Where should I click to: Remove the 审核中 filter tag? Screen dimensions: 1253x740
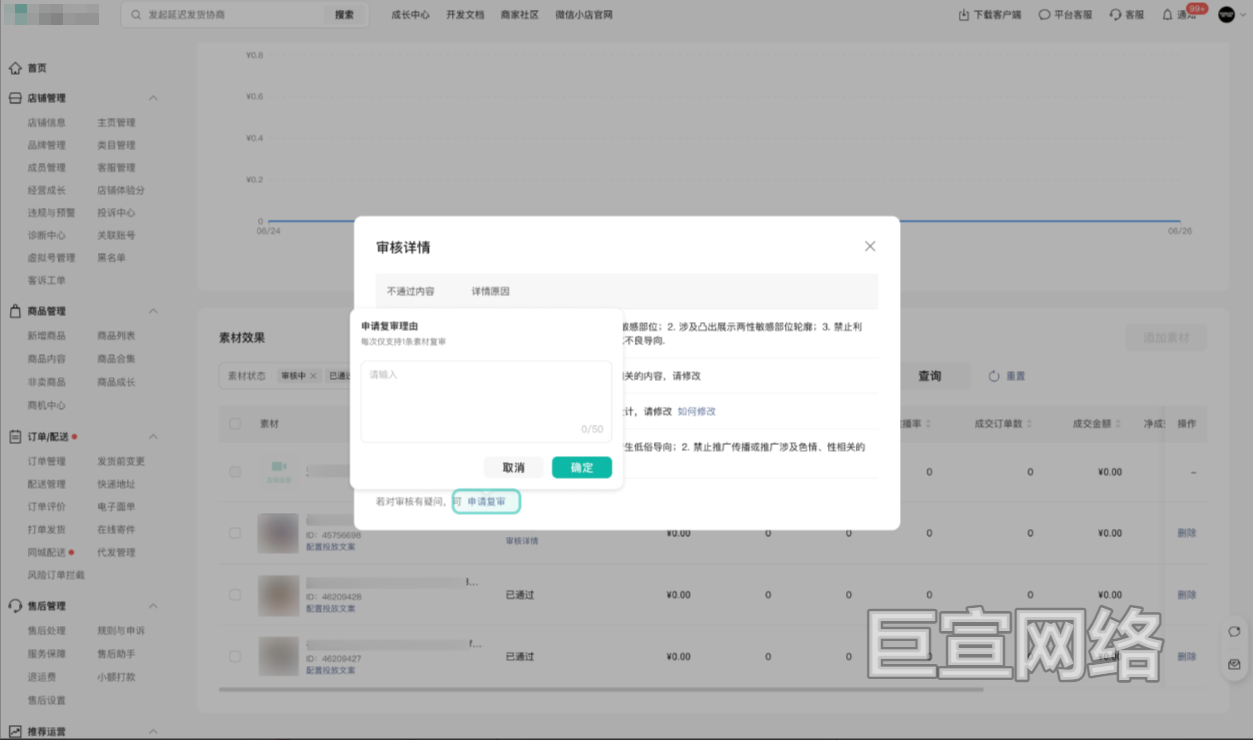[x=313, y=376]
